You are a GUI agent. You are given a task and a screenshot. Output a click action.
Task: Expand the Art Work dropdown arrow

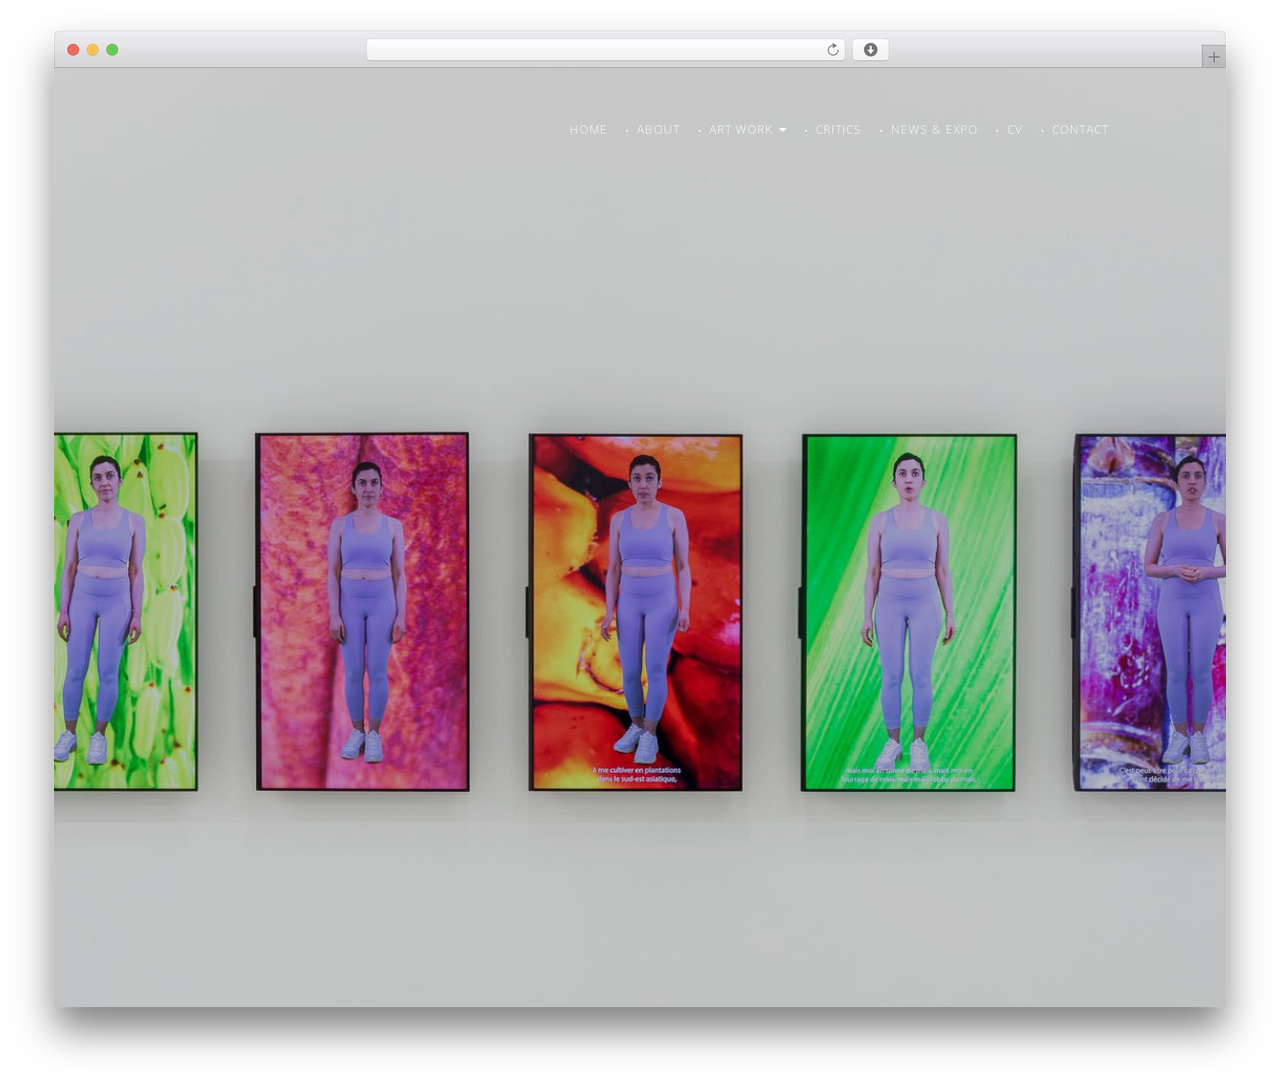[782, 130]
